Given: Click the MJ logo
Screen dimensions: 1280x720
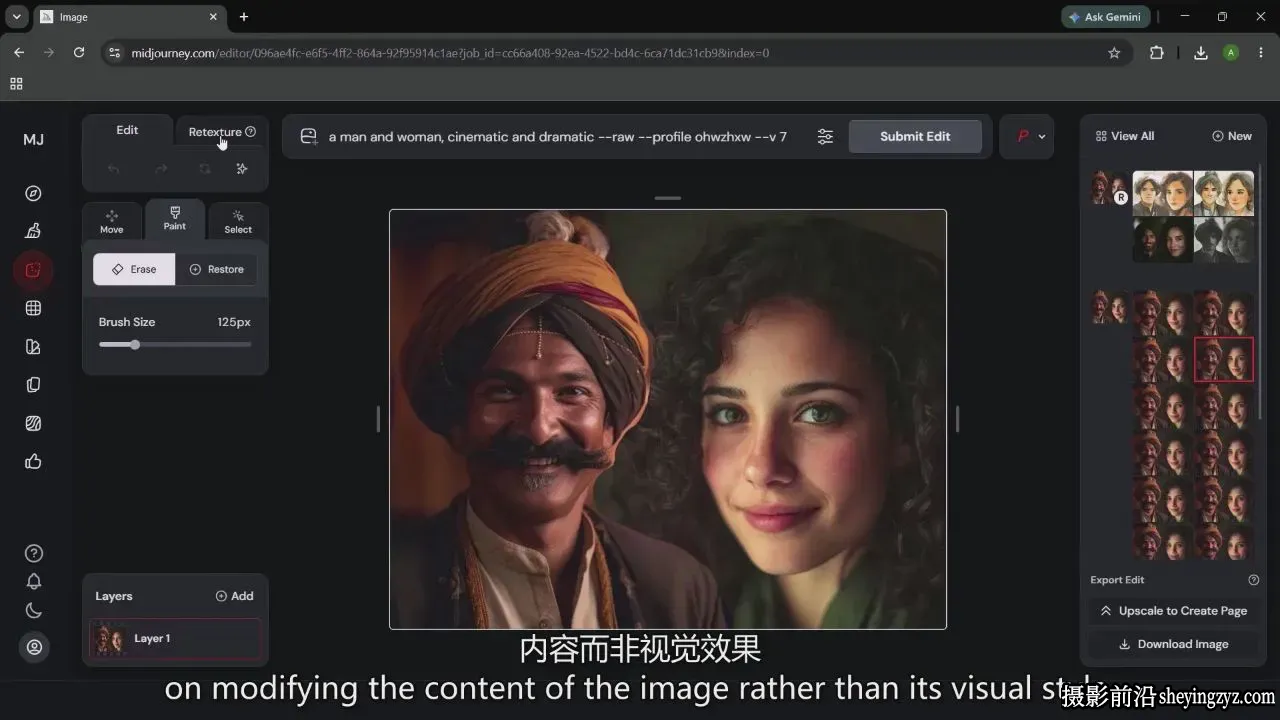Looking at the screenshot, I should click(34, 139).
